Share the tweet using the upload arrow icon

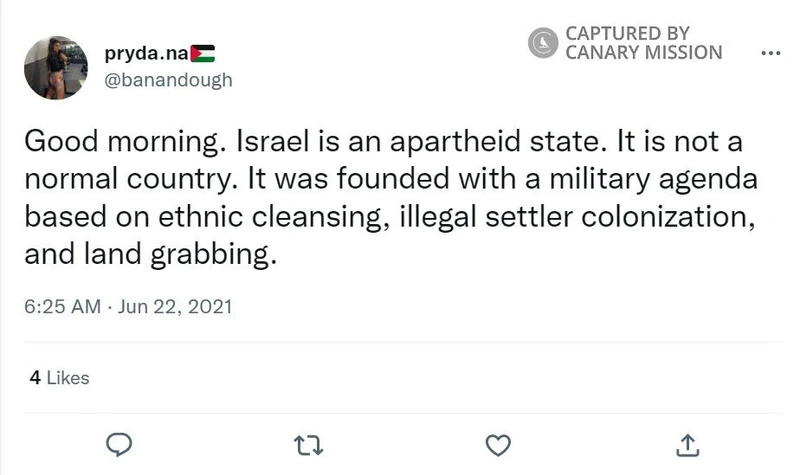point(687,442)
